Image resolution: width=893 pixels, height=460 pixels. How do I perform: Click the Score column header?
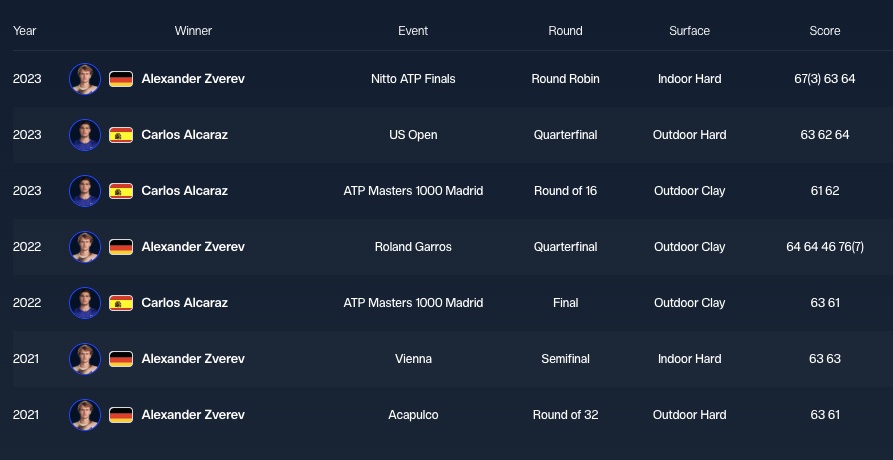coord(825,31)
